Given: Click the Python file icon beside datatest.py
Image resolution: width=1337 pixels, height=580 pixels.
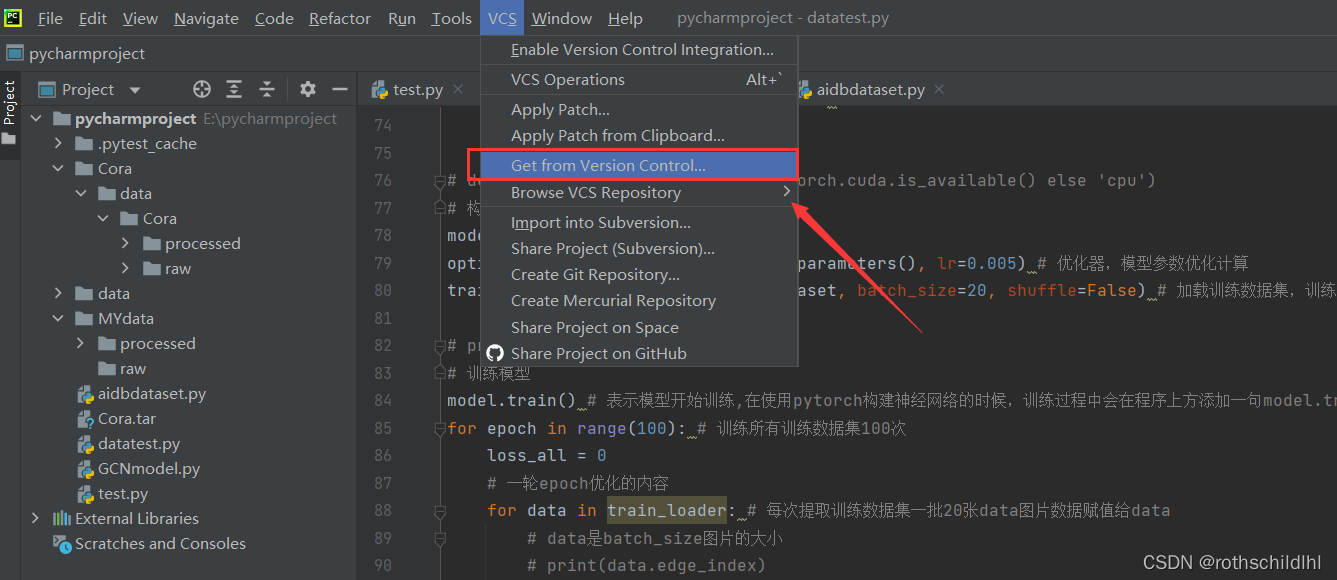Looking at the screenshot, I should [86, 443].
